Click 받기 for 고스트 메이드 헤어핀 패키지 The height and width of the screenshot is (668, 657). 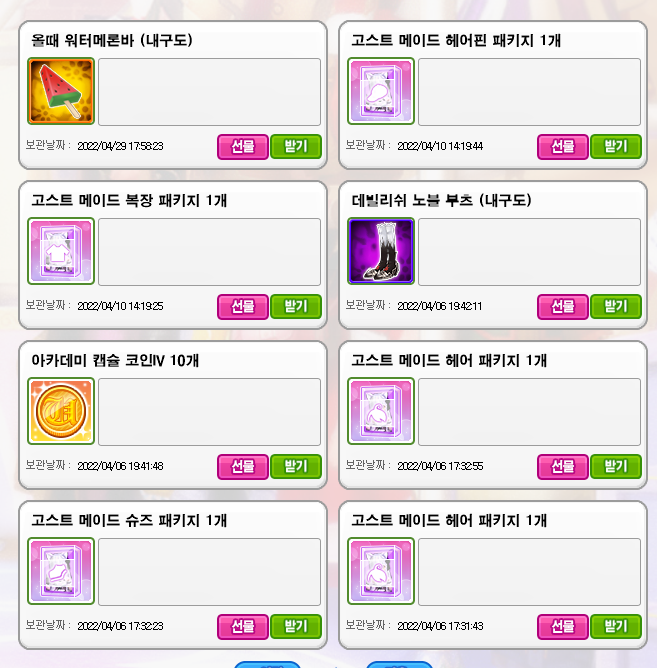pos(616,147)
